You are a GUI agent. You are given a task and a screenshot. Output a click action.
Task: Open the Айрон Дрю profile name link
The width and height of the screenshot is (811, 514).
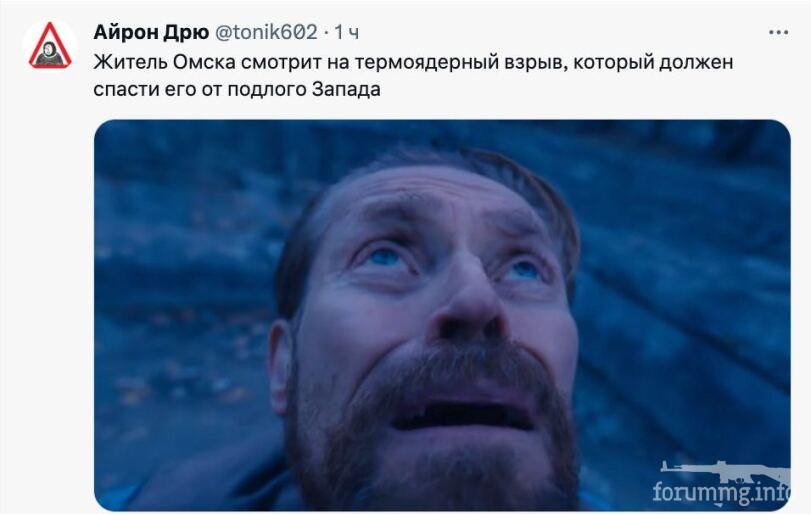tap(151, 32)
